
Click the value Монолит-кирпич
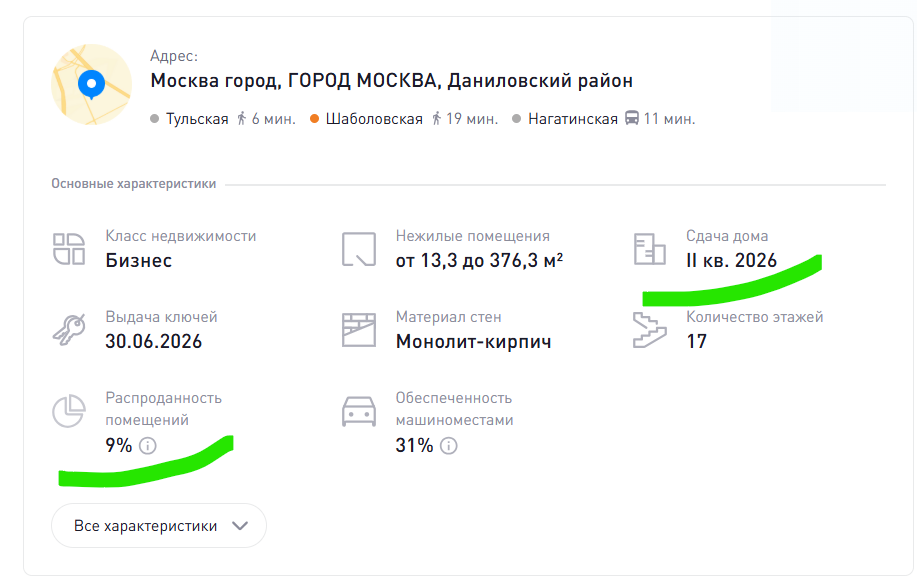(x=474, y=341)
